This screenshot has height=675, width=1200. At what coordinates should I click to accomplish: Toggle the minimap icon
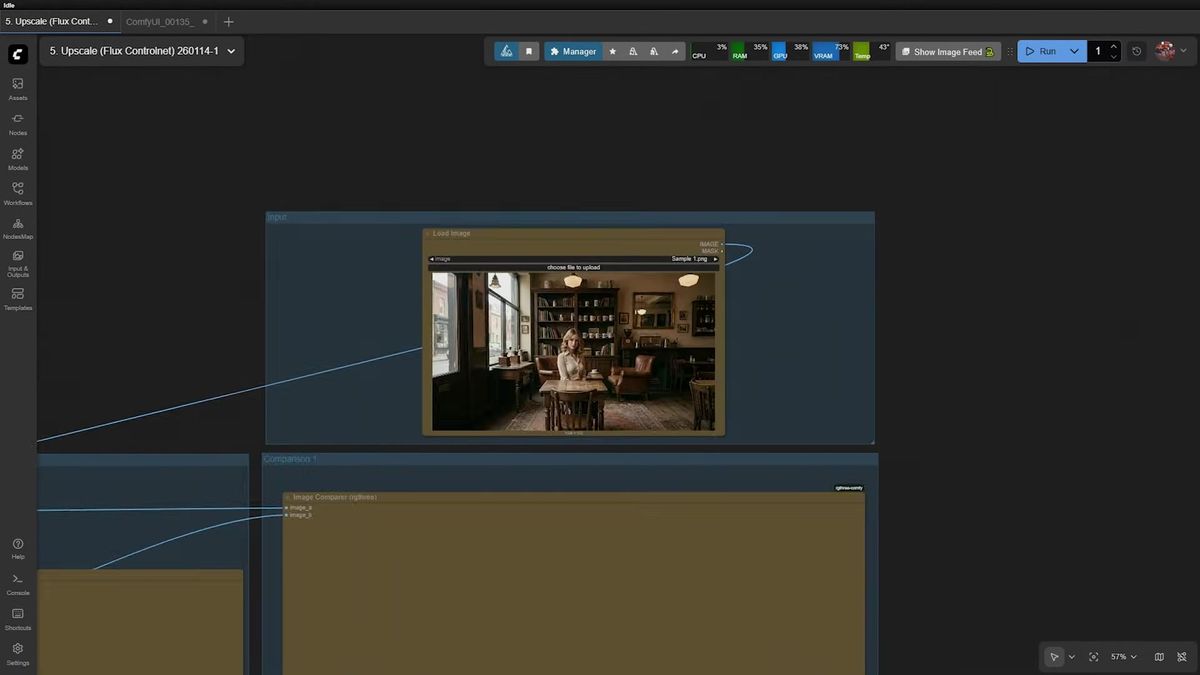[x=1159, y=657]
